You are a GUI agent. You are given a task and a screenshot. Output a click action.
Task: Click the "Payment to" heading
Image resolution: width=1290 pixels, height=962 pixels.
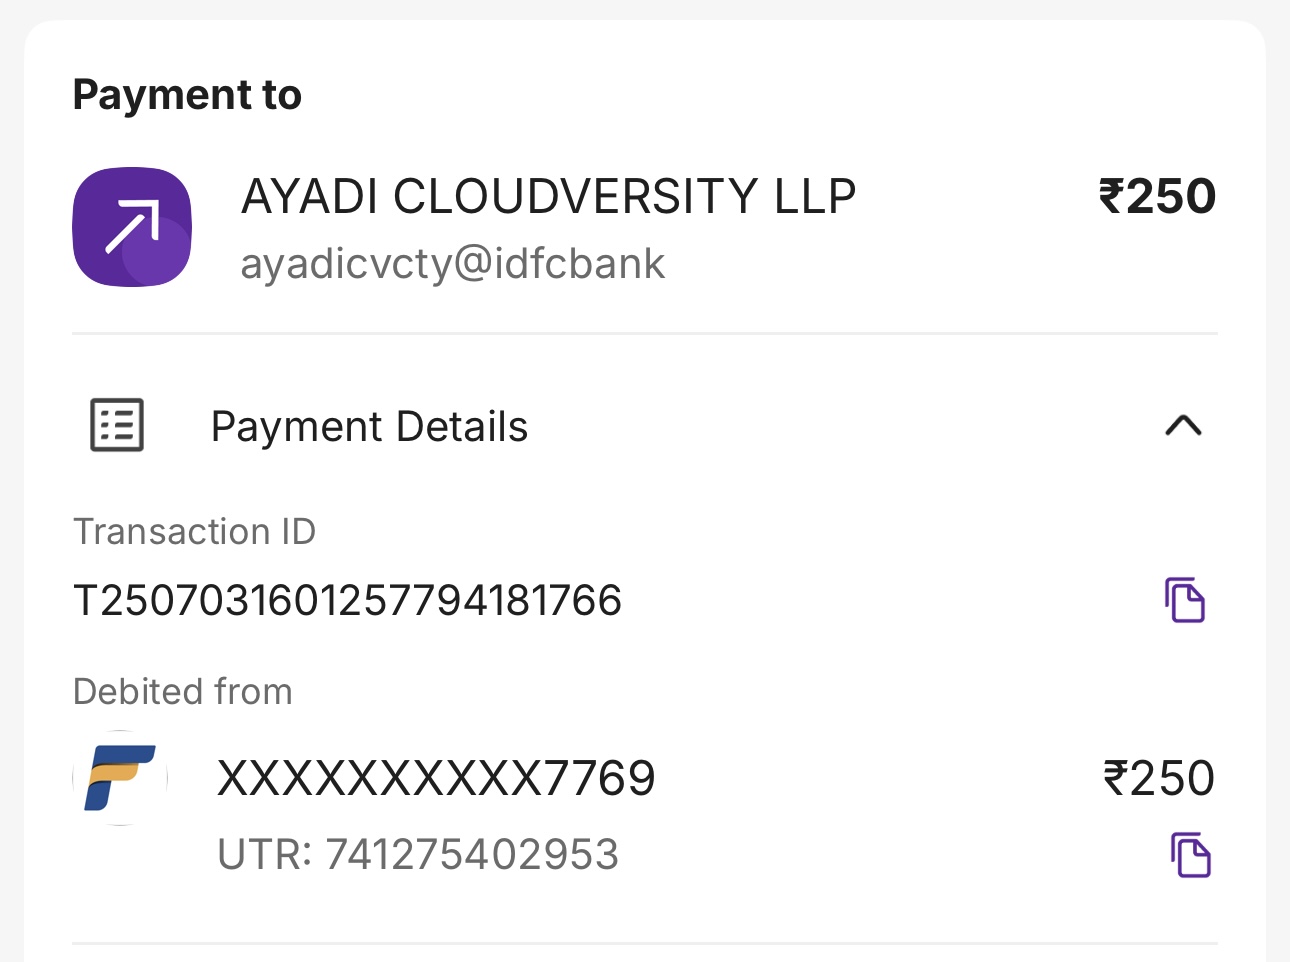tap(187, 95)
